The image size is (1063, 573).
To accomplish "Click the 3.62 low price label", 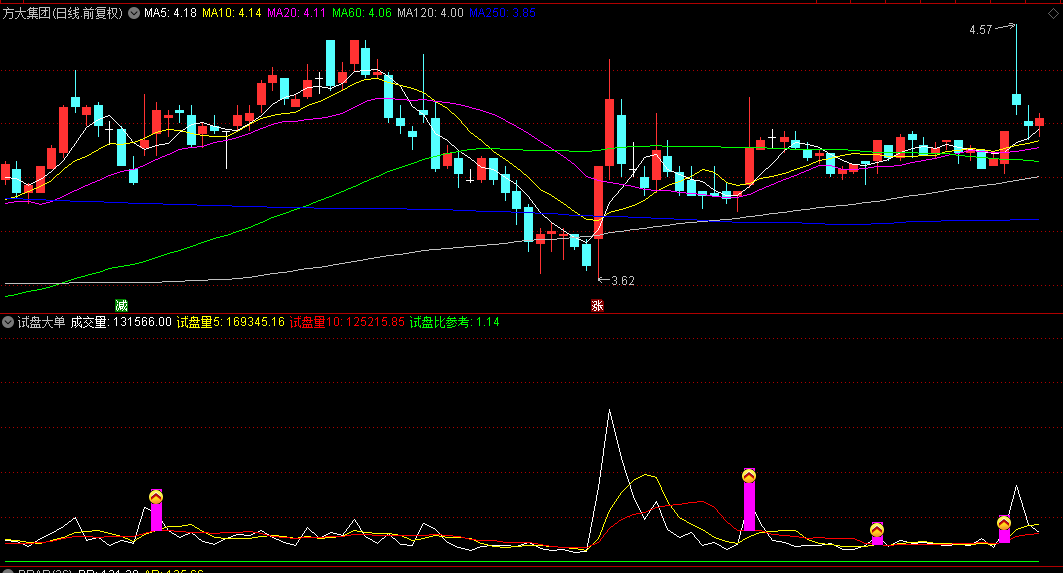I will point(623,281).
